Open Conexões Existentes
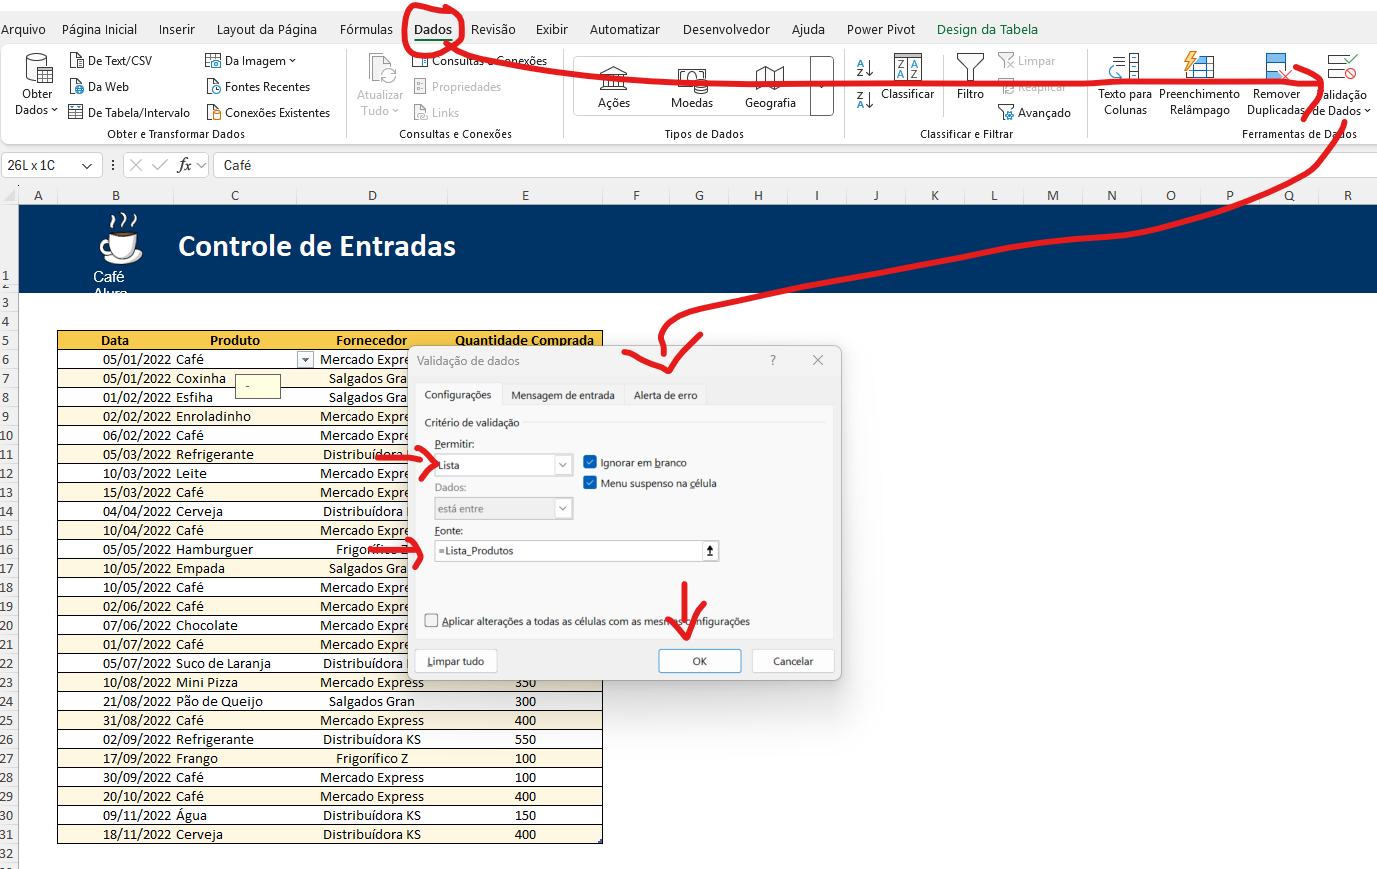The height and width of the screenshot is (869, 1377). (267, 113)
